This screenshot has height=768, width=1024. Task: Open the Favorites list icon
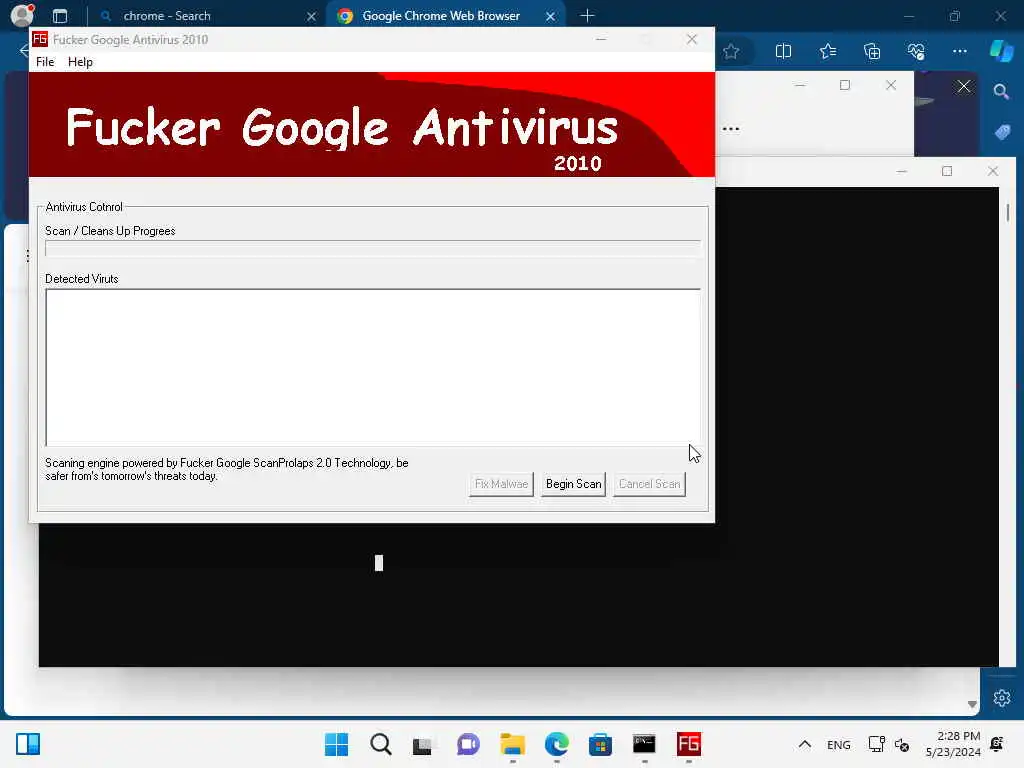click(x=827, y=52)
